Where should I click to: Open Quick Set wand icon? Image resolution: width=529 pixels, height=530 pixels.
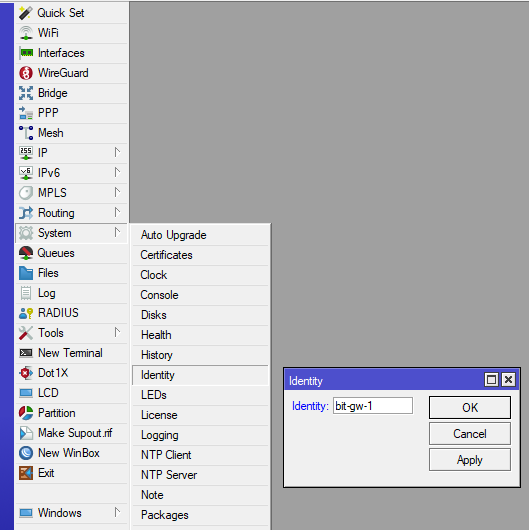[x=26, y=13]
